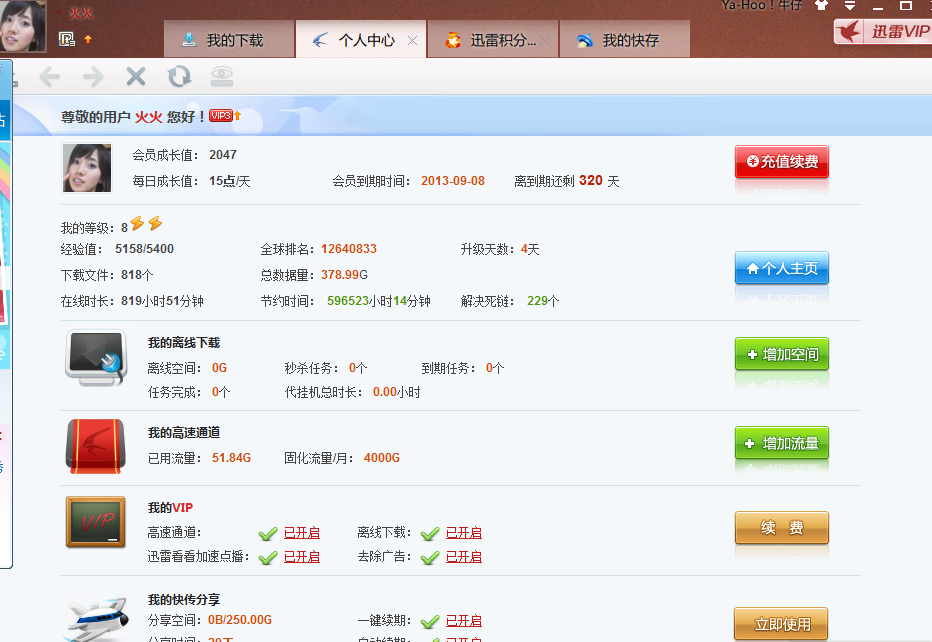This screenshot has width=932, height=642.
Task: Click the Ya-Hoo！牛仔 text in title bar
Action: (761, 5)
